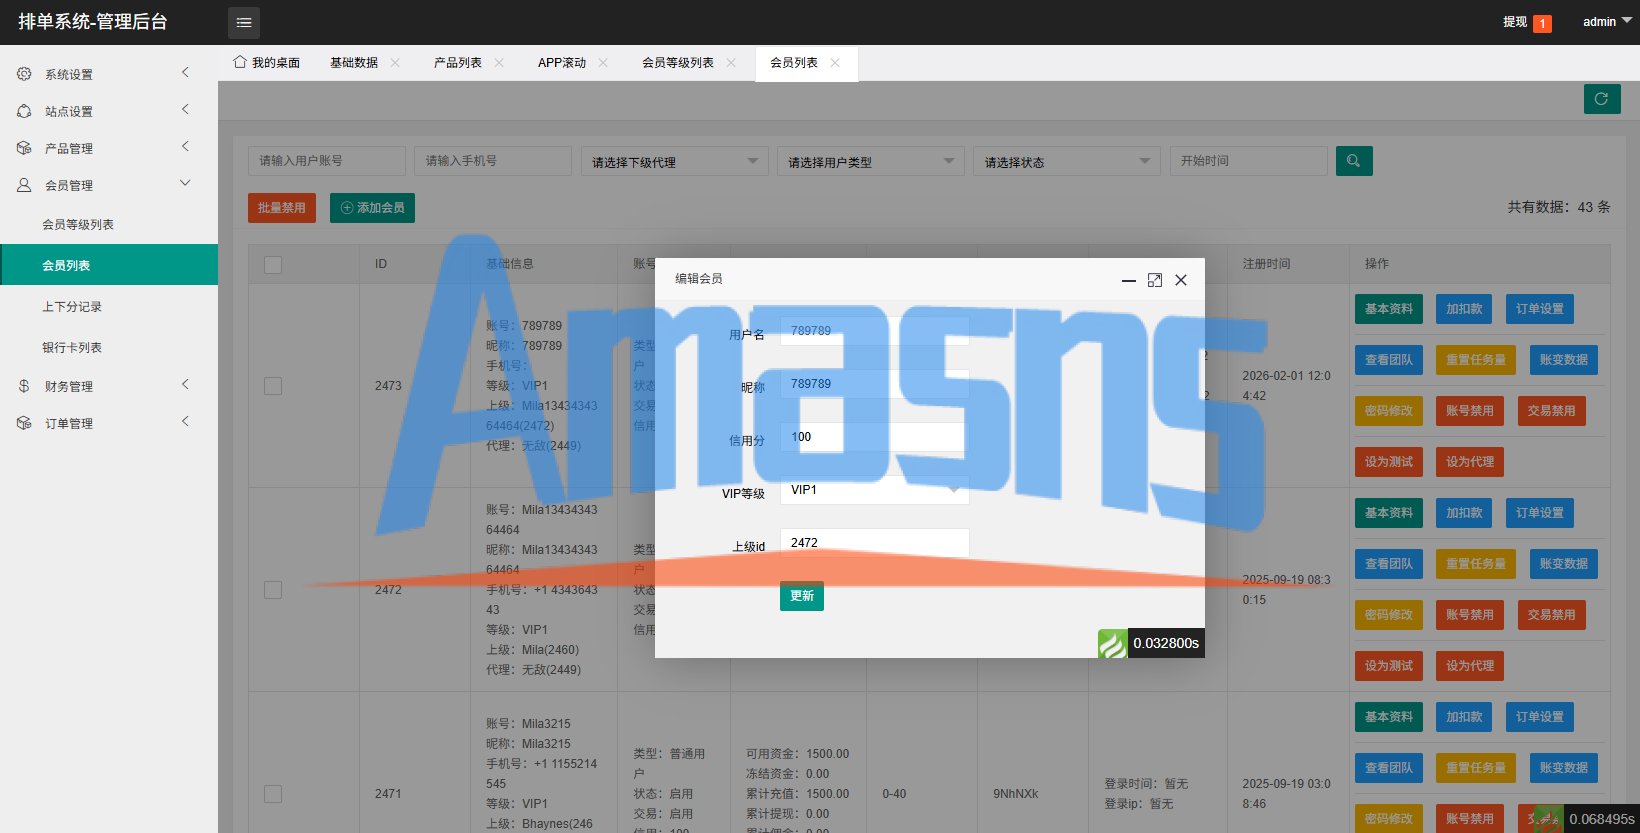
Task: Close the 产品列表 tab with its X
Action: (499, 63)
